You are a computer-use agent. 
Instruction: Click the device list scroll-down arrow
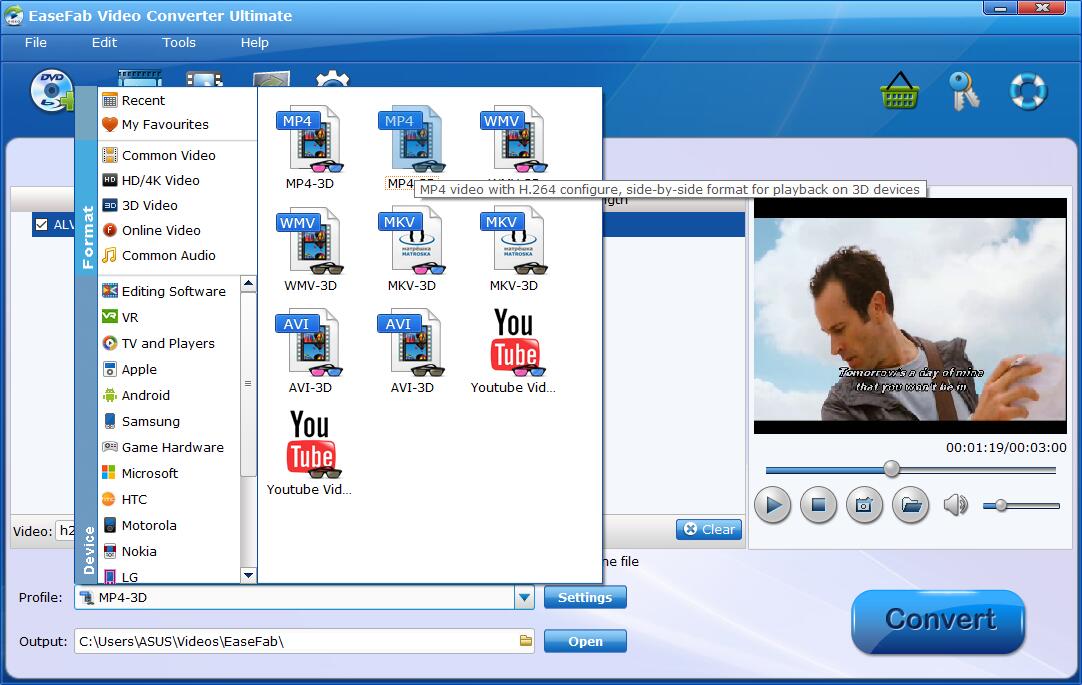tap(248, 575)
